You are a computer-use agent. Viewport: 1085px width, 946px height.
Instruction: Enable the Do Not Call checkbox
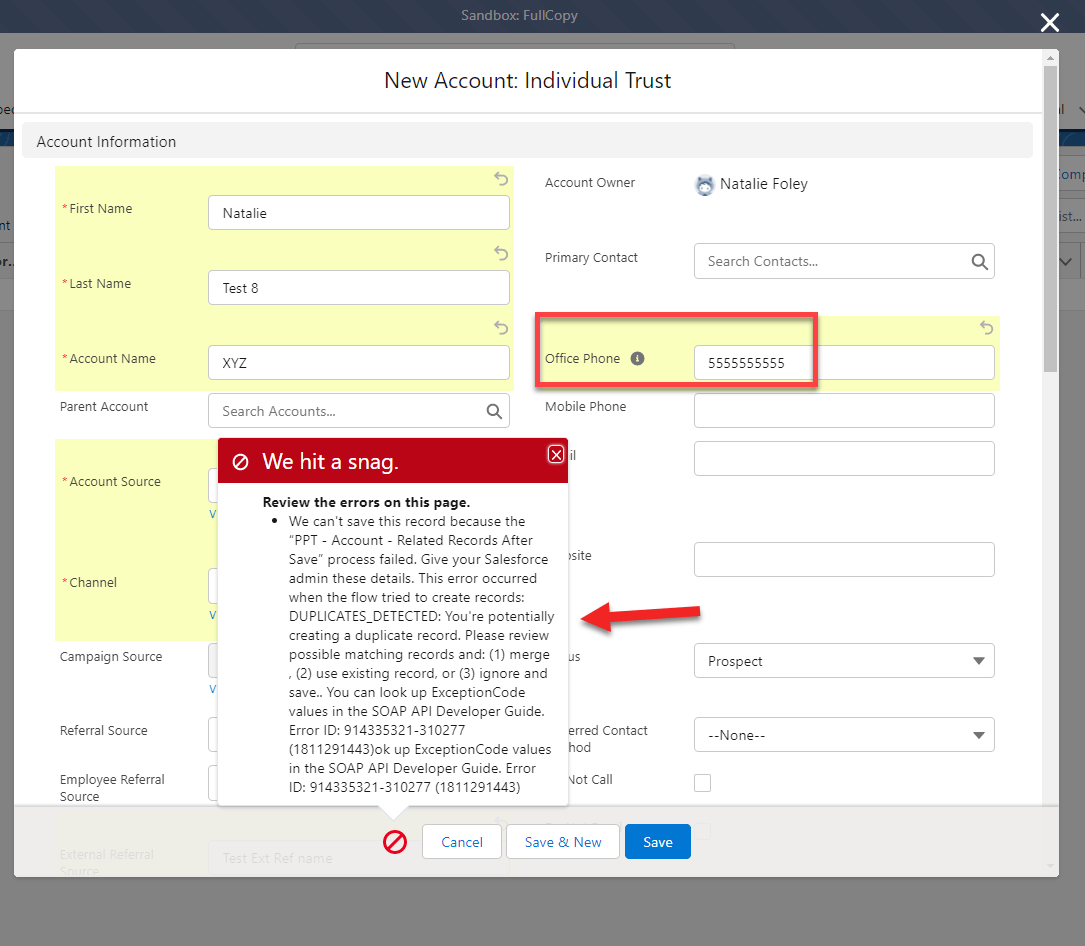[702, 783]
